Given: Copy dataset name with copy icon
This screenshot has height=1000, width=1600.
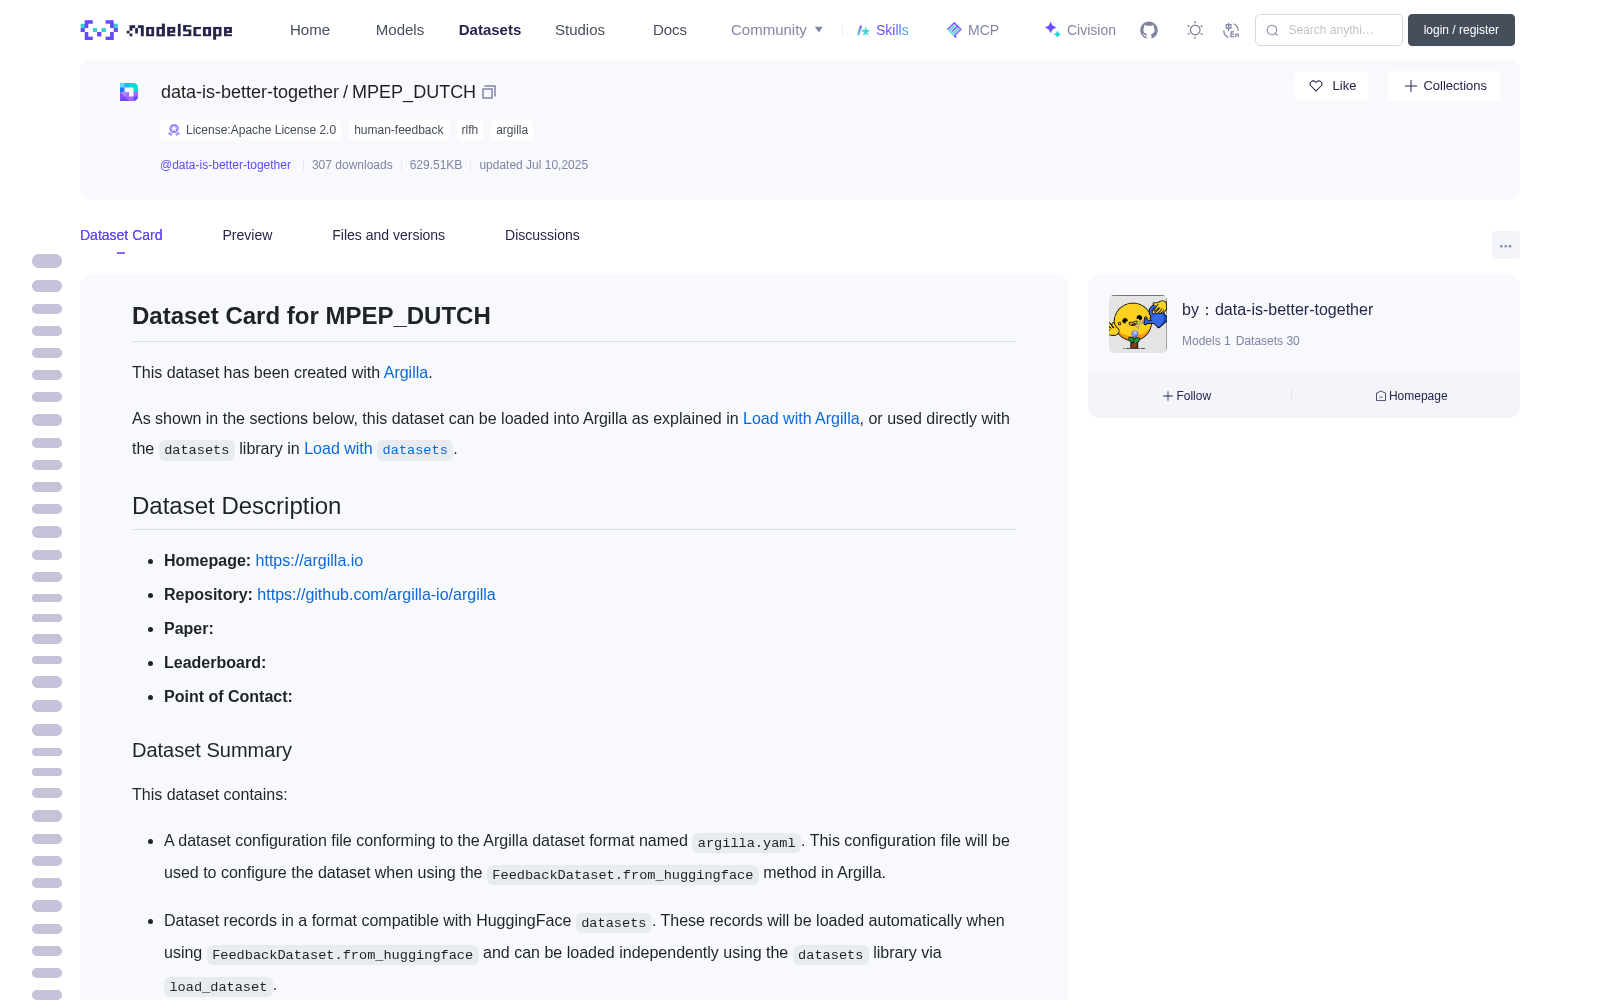Looking at the screenshot, I should pyautogui.click(x=489, y=92).
